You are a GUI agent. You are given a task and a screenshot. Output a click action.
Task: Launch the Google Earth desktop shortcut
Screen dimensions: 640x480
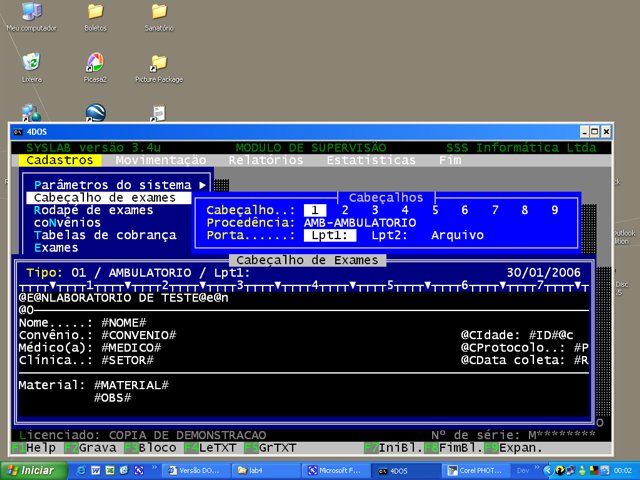click(96, 113)
